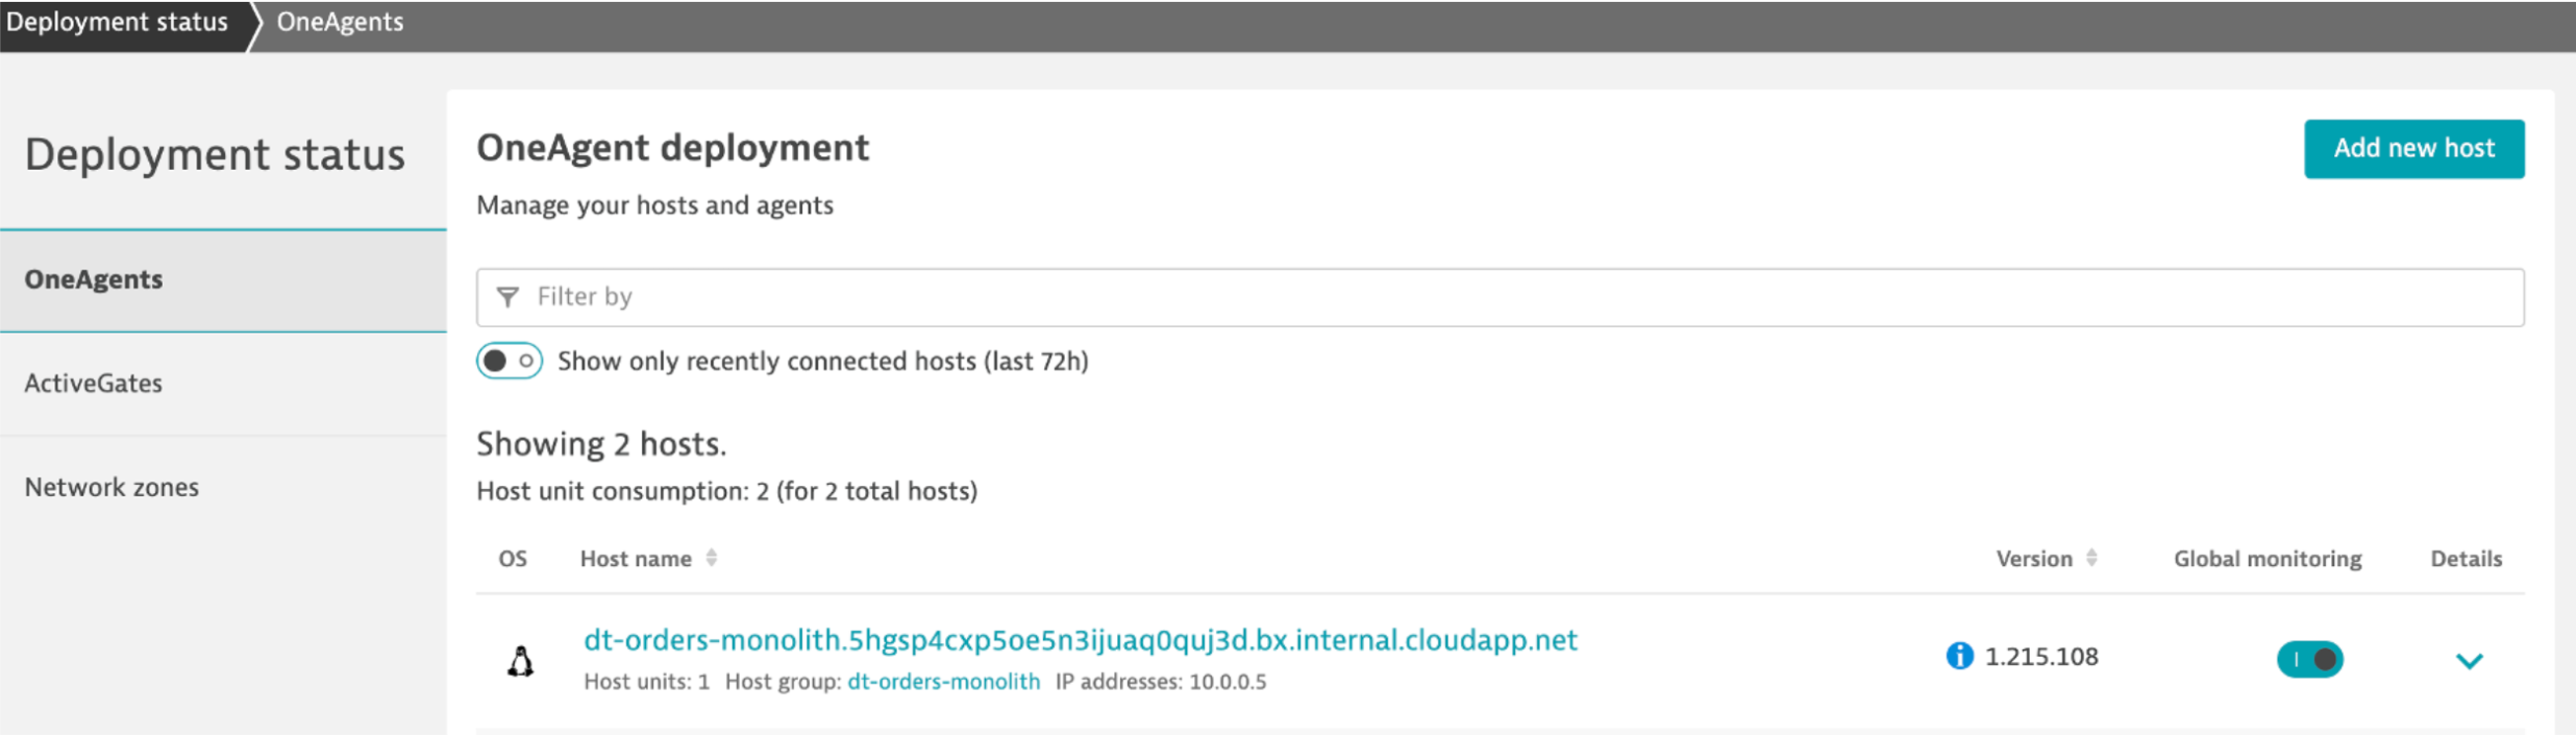Click Add new host button

[x=2413, y=149]
